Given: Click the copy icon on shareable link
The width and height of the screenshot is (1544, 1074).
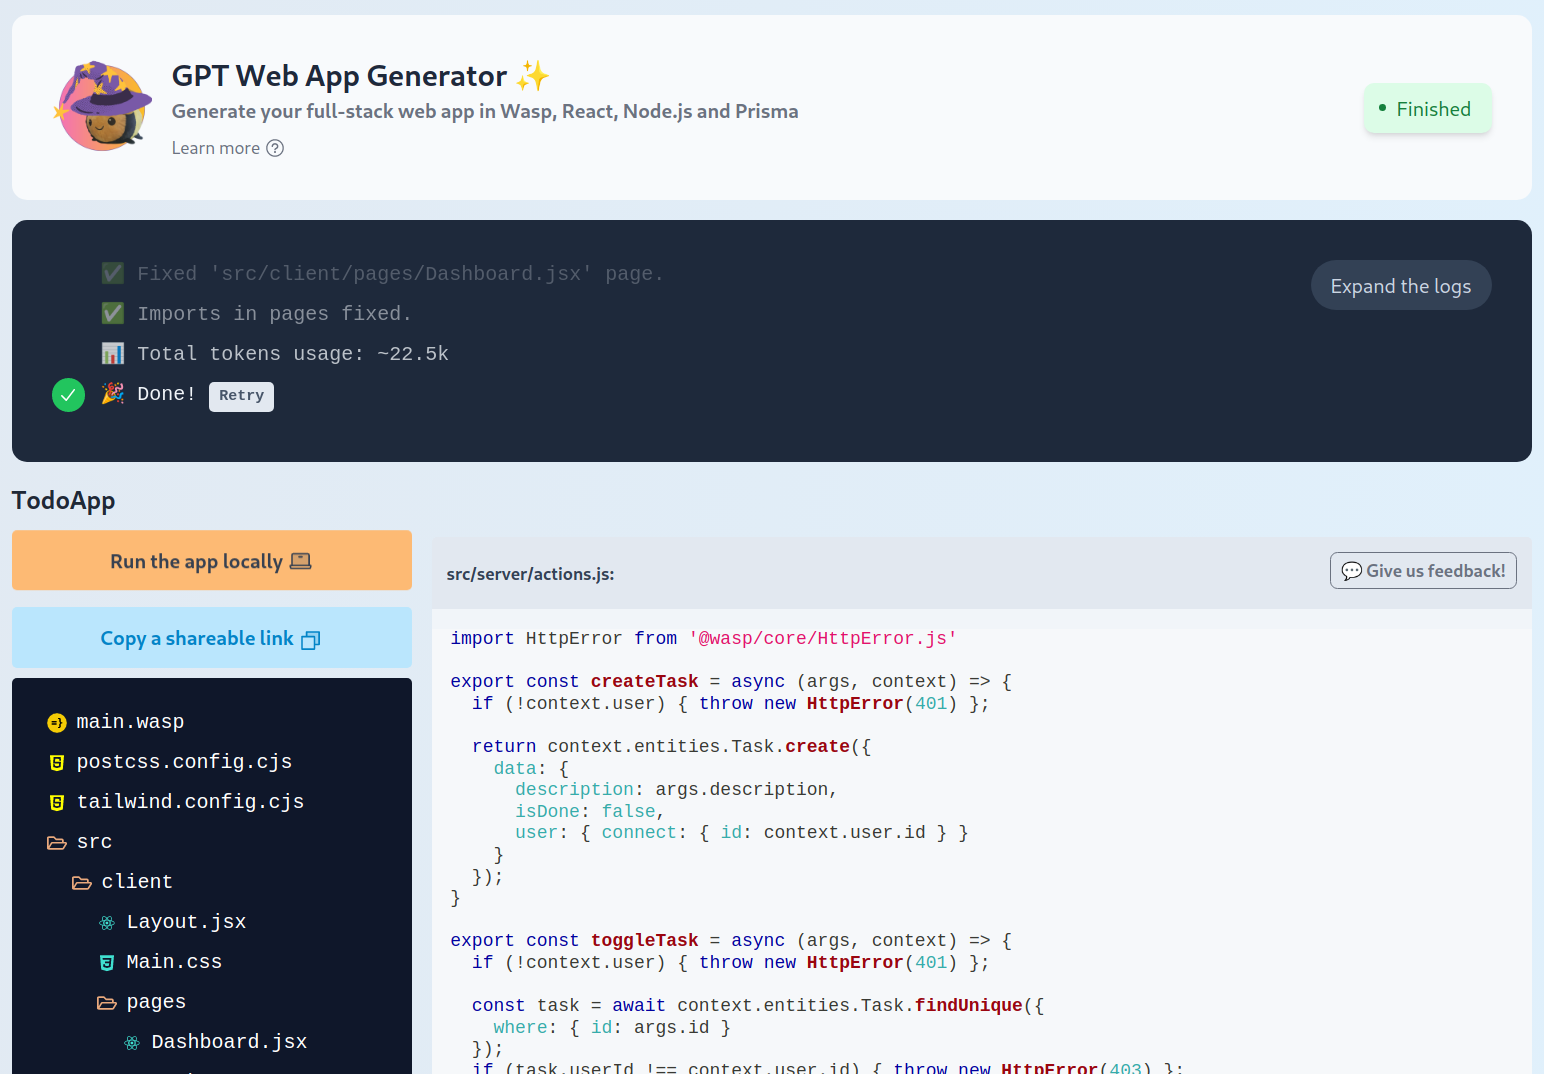Looking at the screenshot, I should click(311, 640).
